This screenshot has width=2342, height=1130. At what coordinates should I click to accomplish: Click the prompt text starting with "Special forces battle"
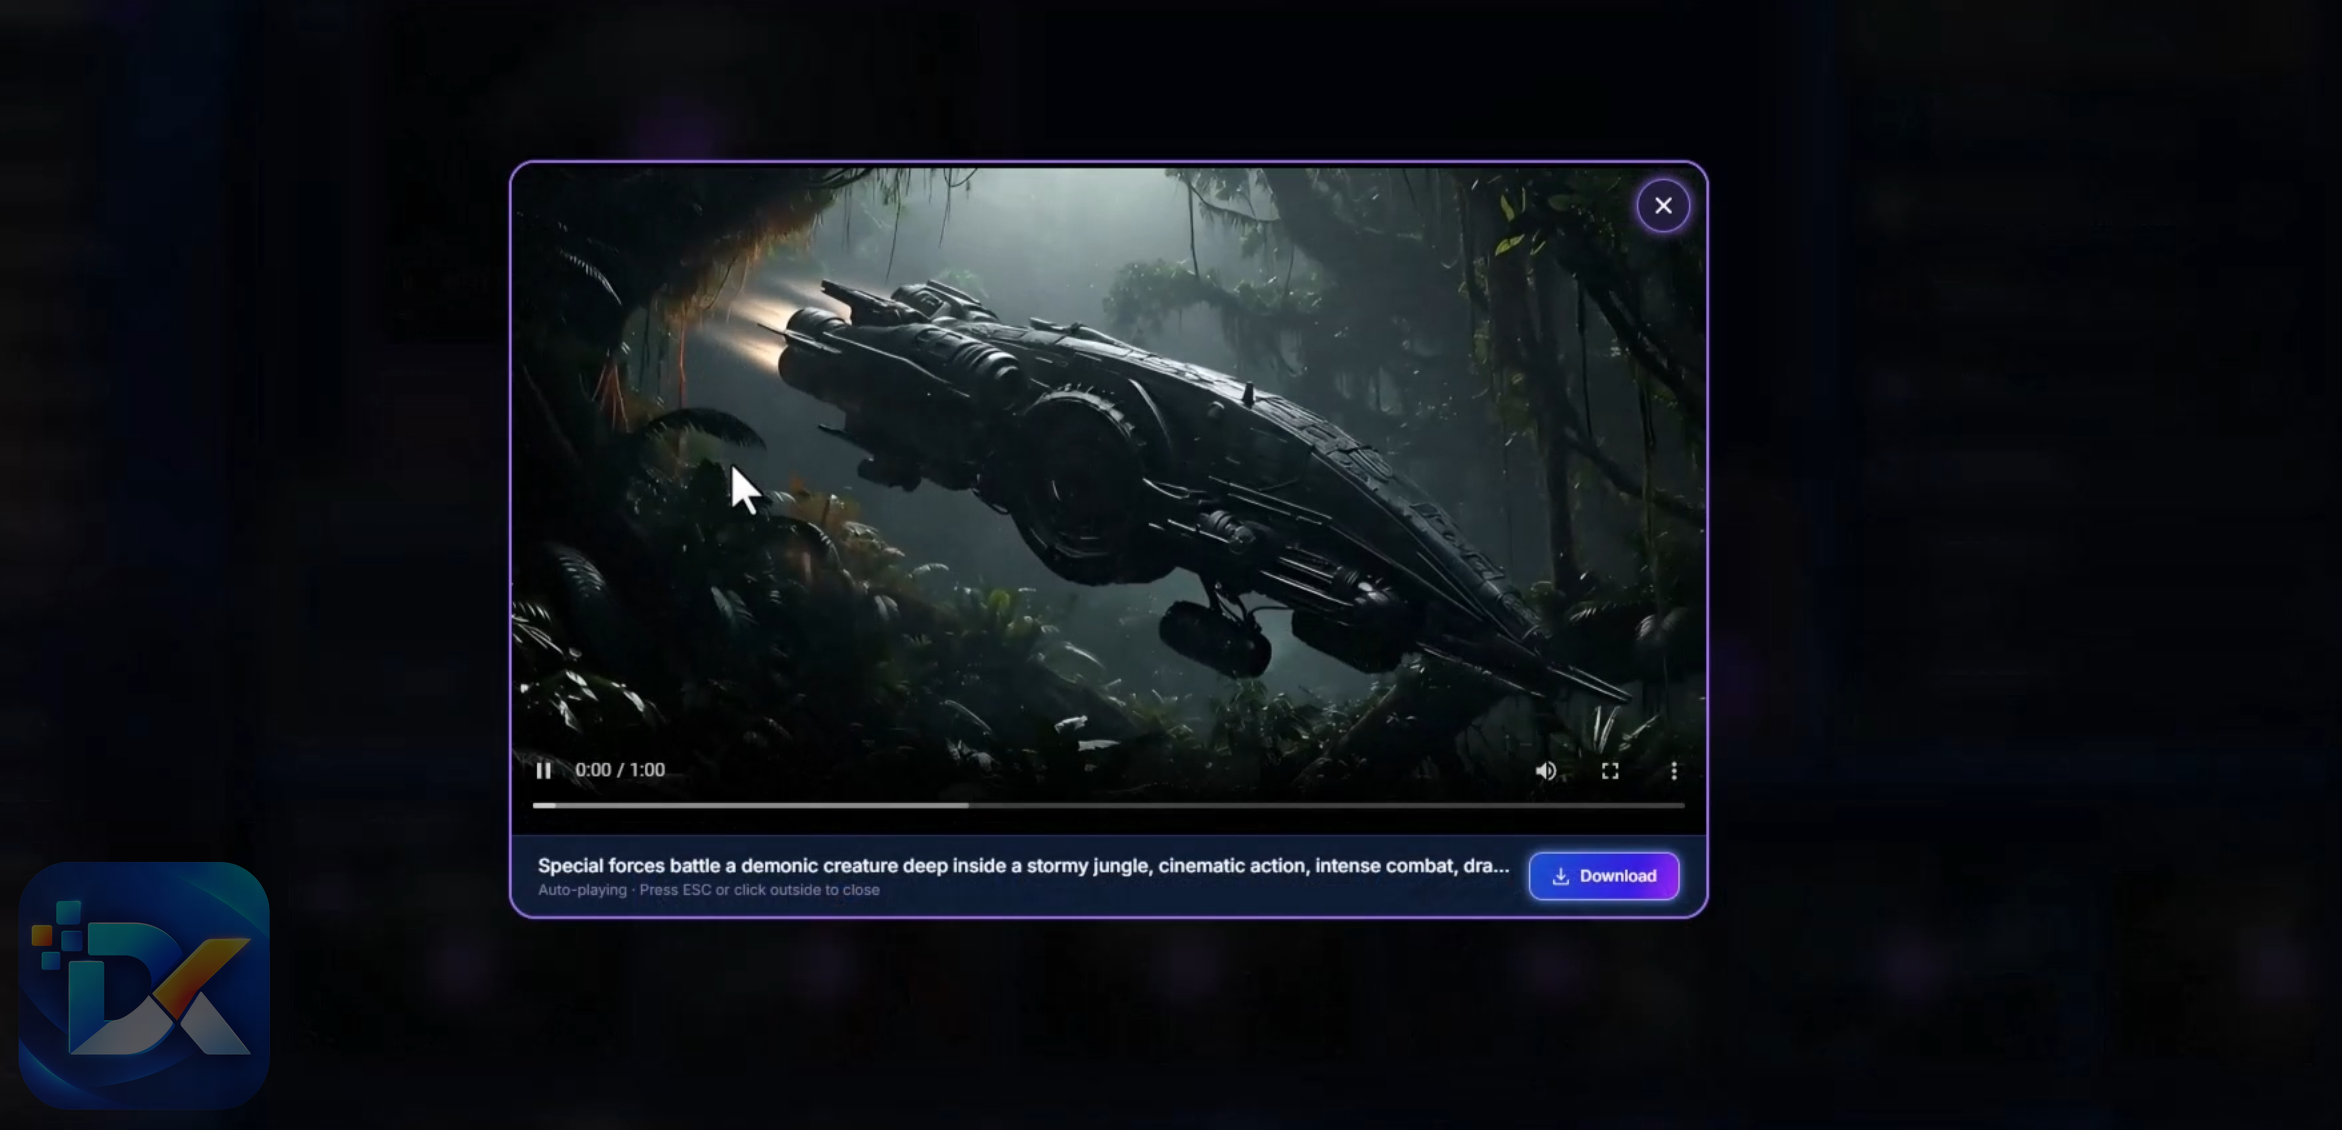pyautogui.click(x=1023, y=866)
